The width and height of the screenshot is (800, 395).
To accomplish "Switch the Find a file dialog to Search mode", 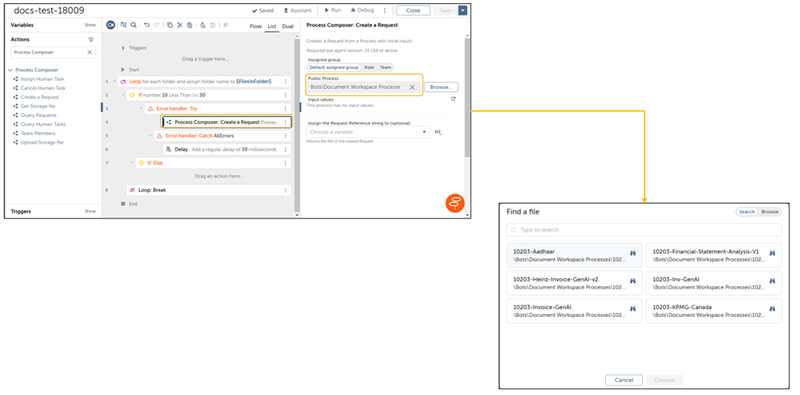I will (x=746, y=212).
